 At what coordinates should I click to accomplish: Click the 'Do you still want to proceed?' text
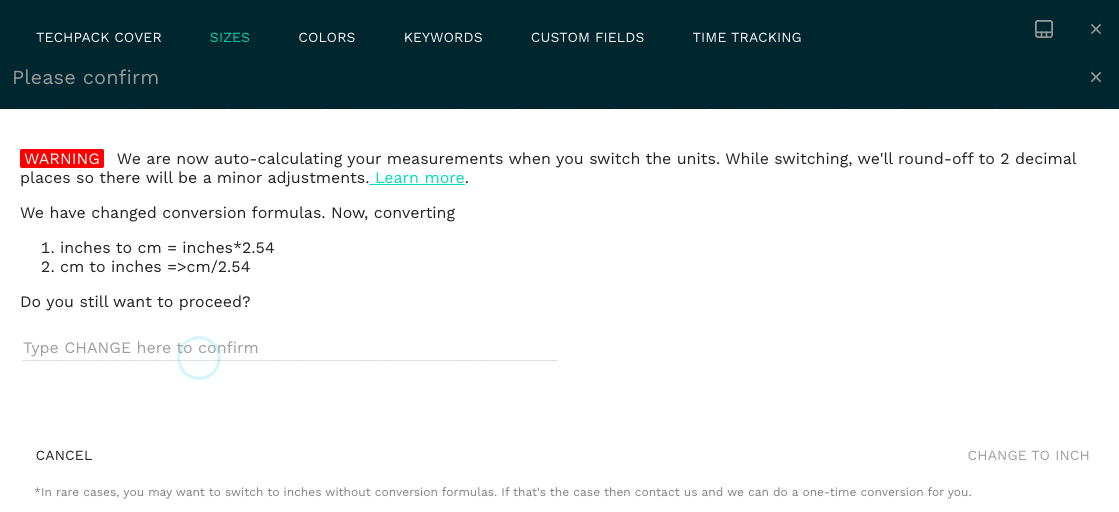coord(135,301)
